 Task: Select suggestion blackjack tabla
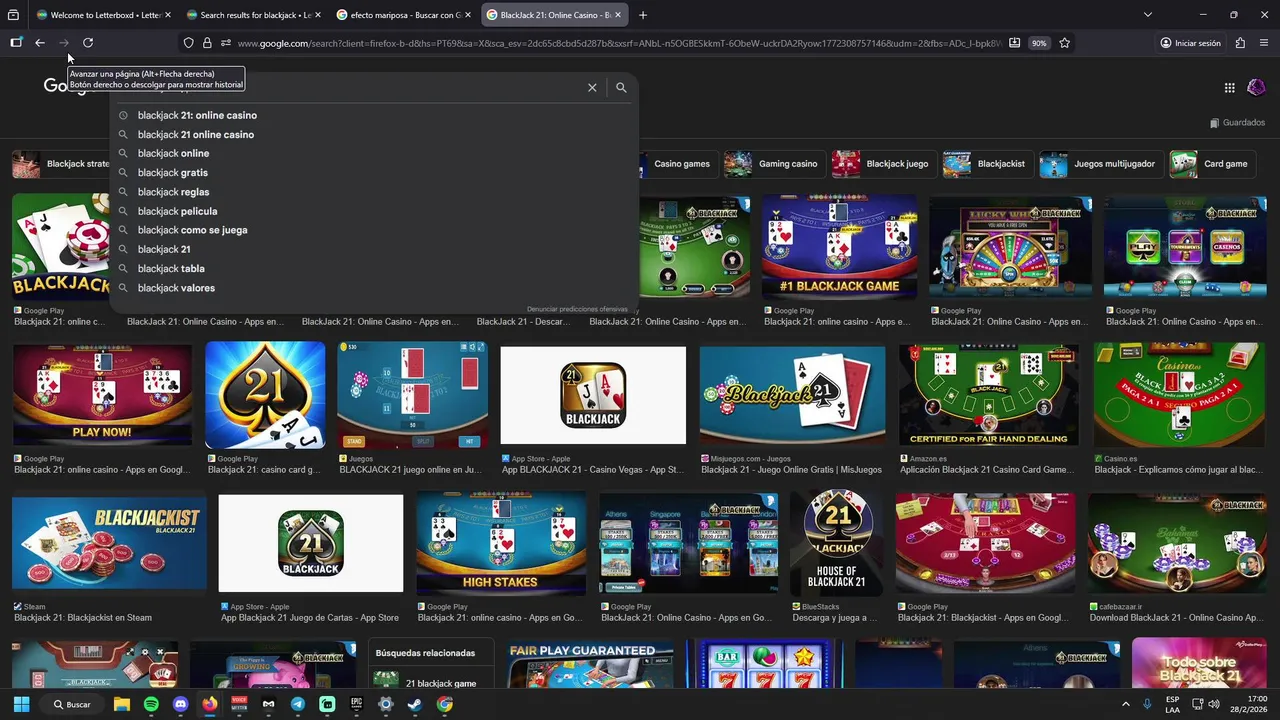171,269
